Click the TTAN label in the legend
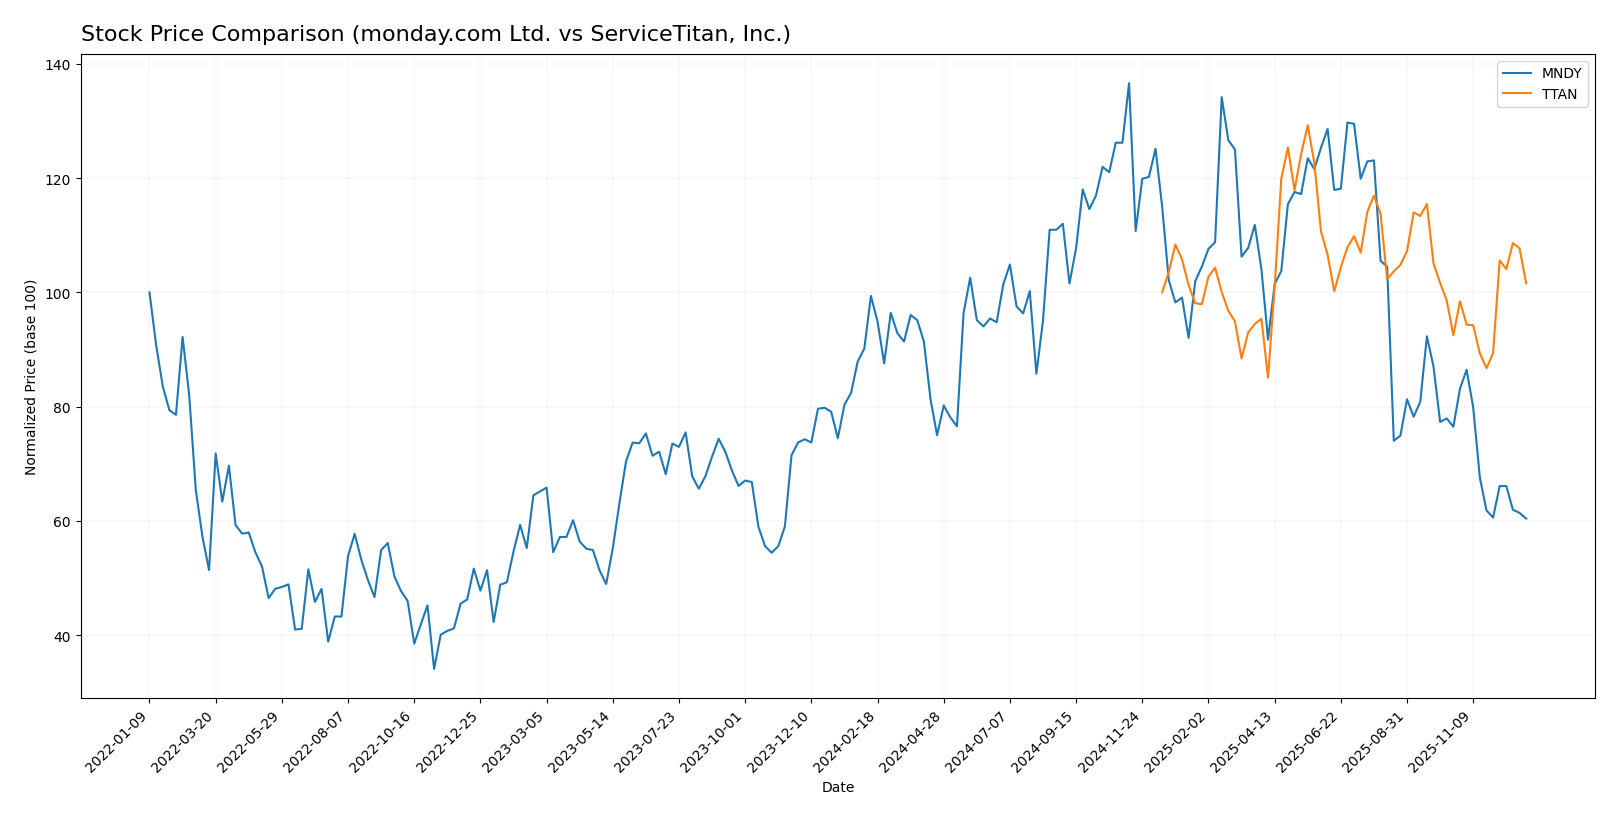This screenshot has width=1620, height=819. pos(1559,95)
